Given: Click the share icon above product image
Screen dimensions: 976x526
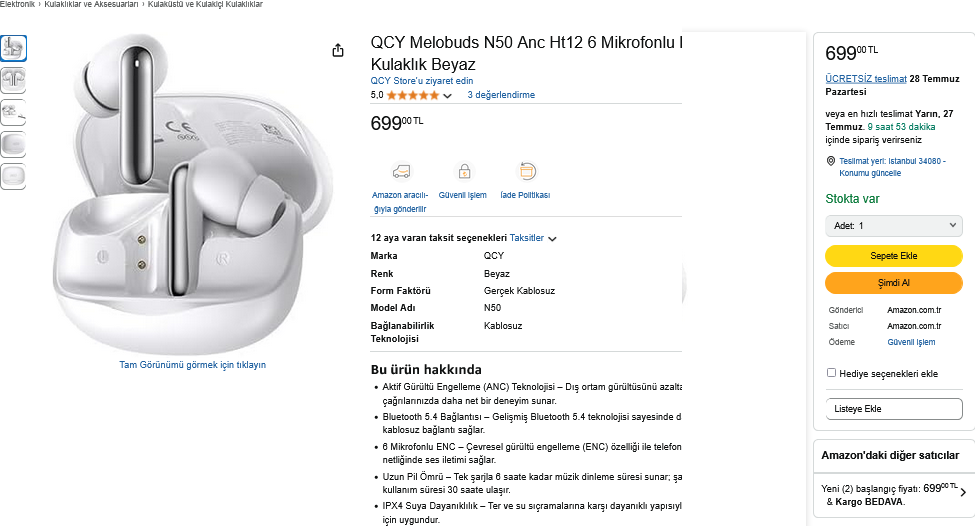Looking at the screenshot, I should [338, 50].
